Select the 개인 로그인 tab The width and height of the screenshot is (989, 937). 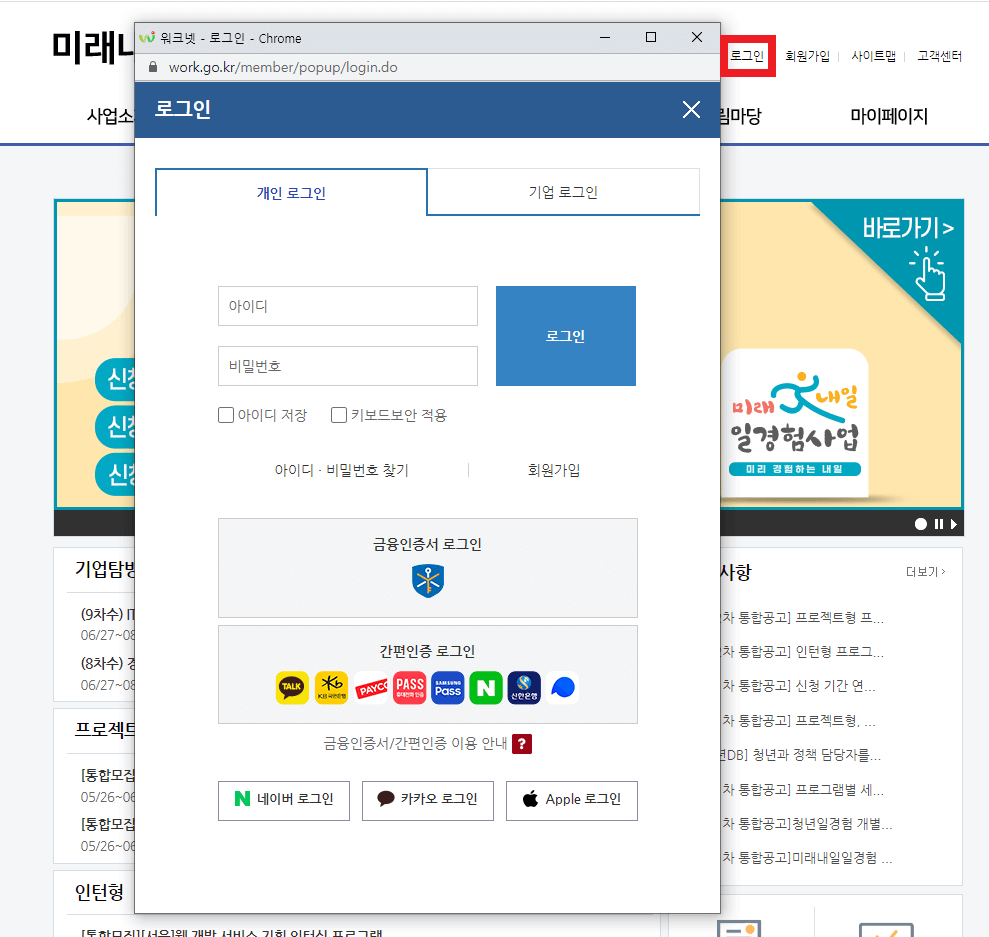click(290, 192)
